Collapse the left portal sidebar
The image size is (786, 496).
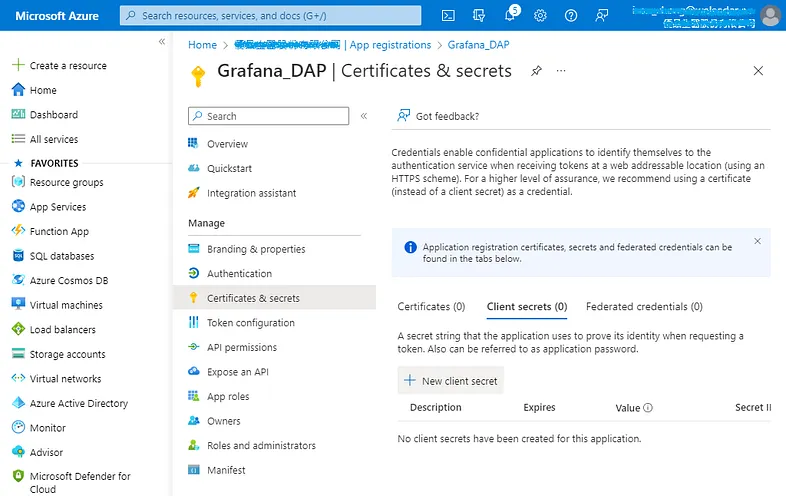tap(162, 42)
